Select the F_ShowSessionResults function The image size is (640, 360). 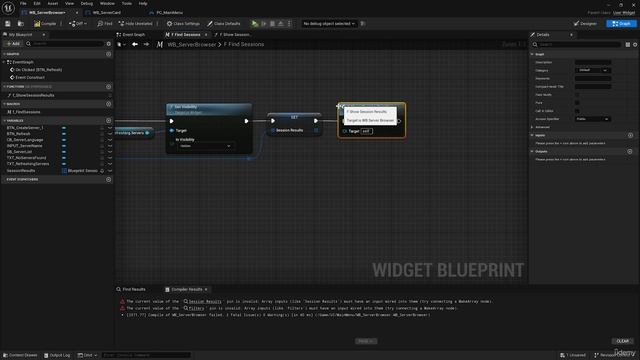[33, 95]
